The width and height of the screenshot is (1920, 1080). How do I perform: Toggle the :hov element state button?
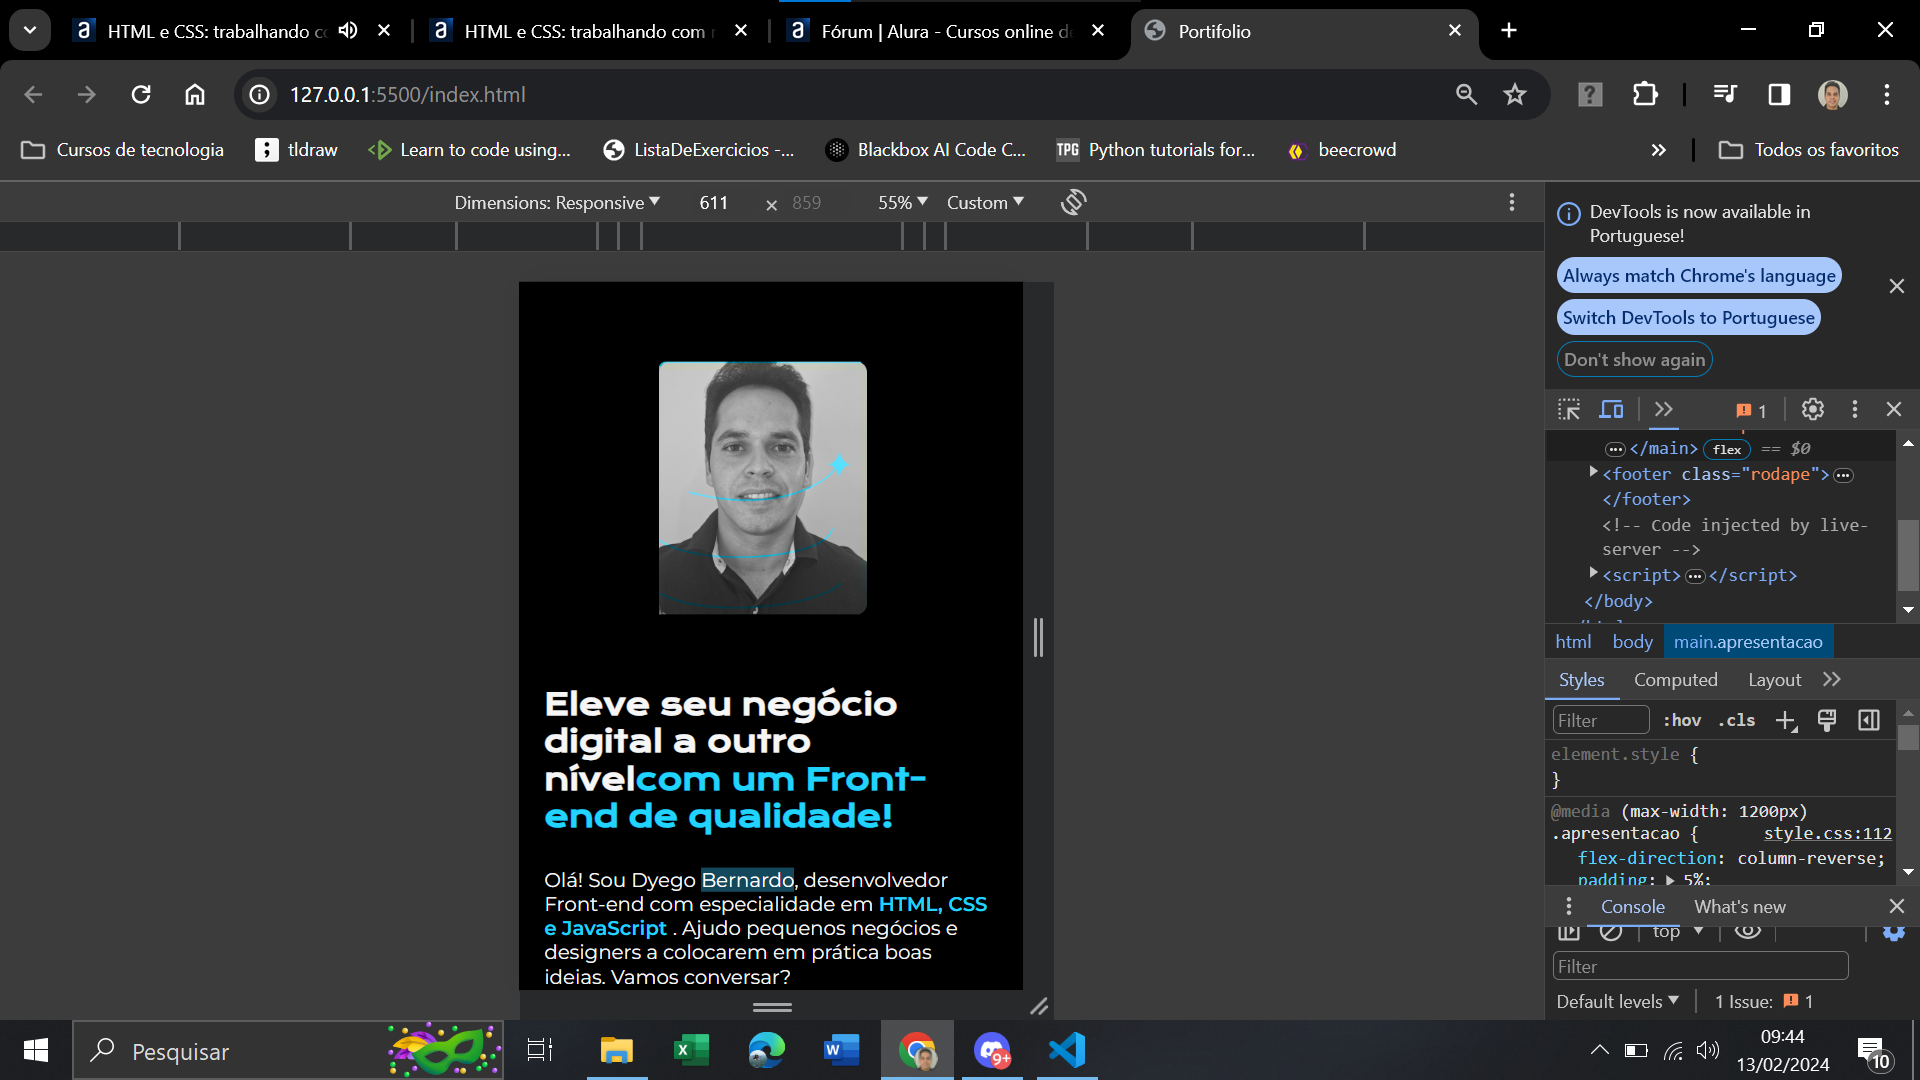click(1682, 720)
